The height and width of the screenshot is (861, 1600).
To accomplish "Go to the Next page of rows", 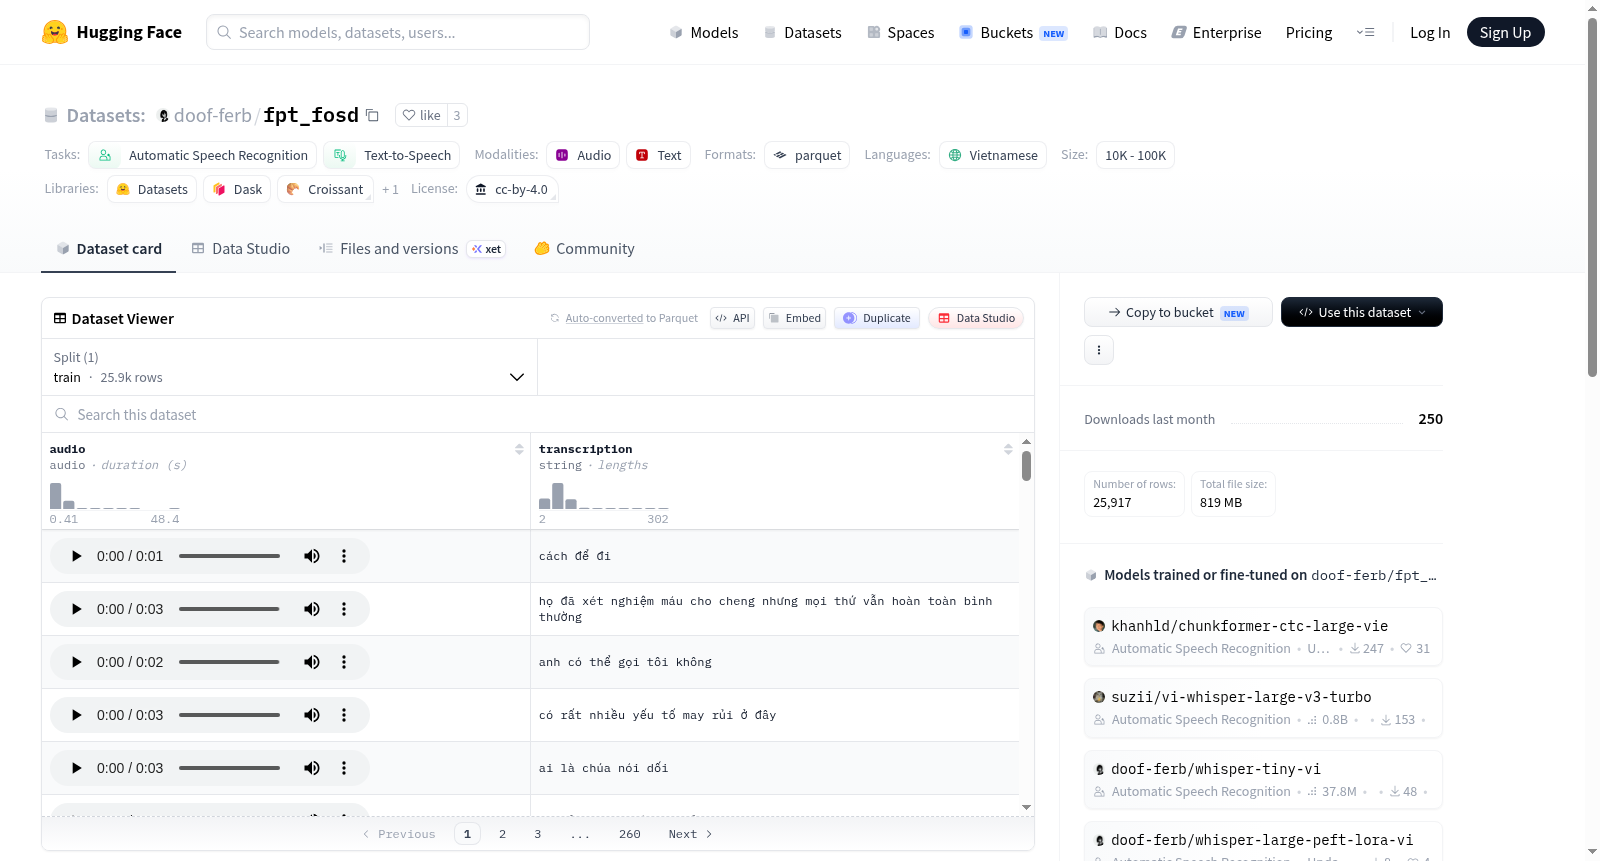I will (690, 834).
